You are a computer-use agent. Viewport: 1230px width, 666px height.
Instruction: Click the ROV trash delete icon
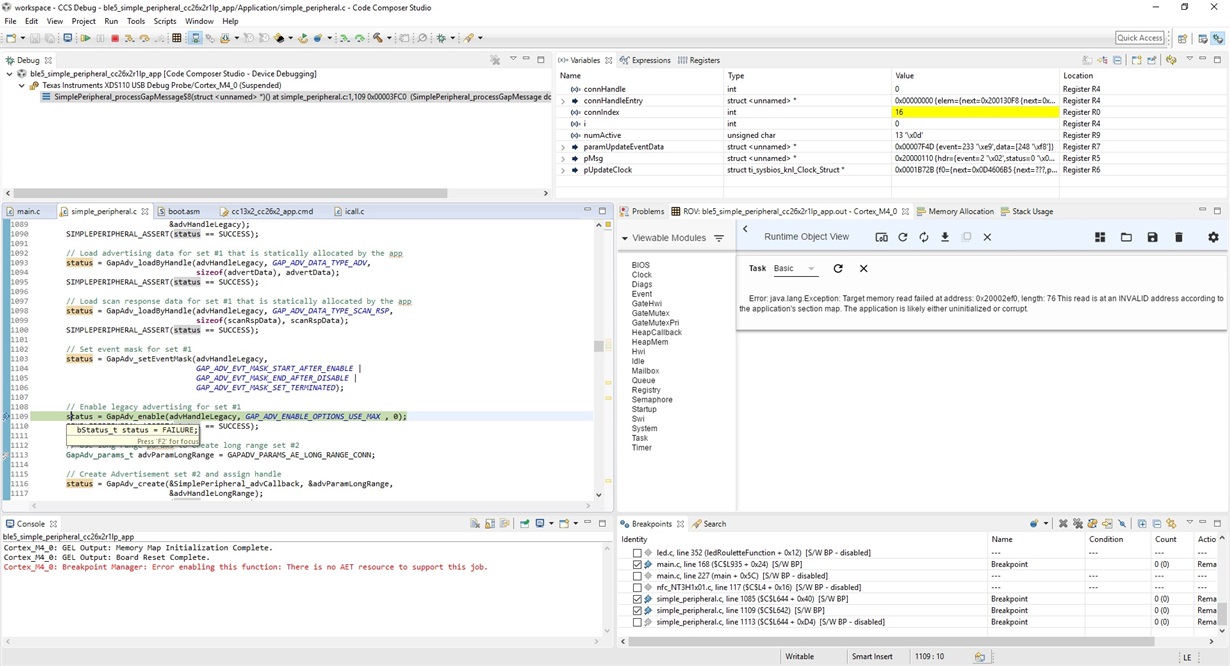[1178, 237]
